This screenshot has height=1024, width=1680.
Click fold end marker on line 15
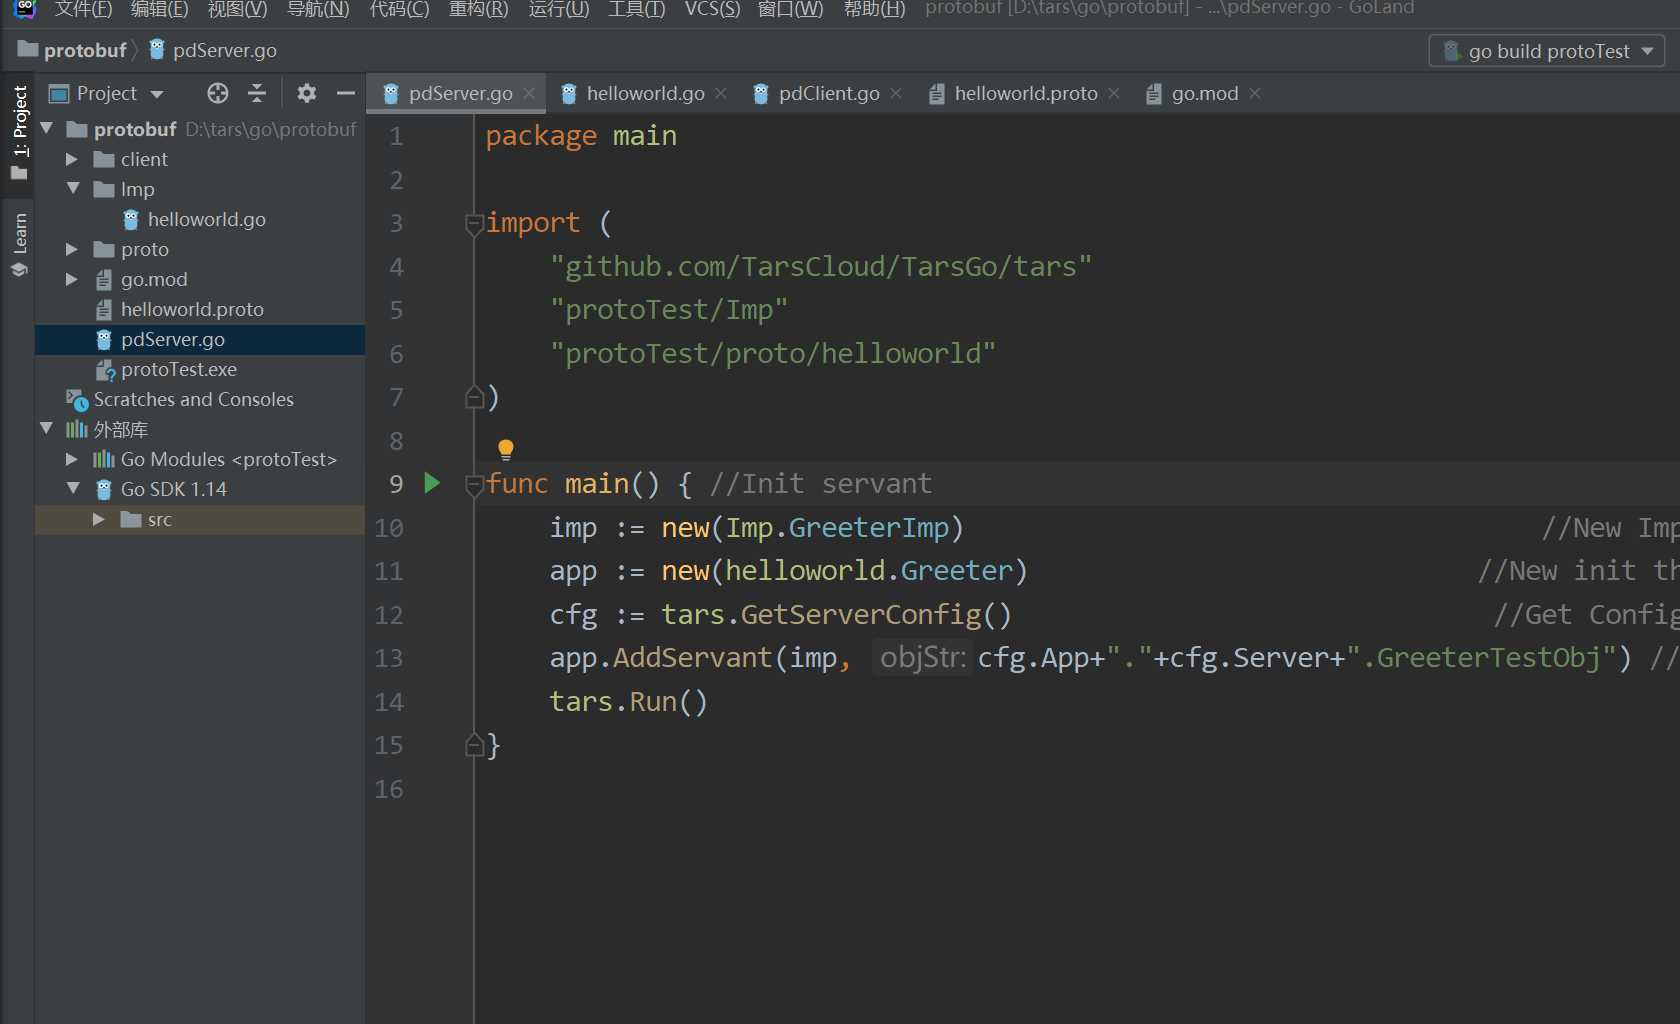[474, 745]
